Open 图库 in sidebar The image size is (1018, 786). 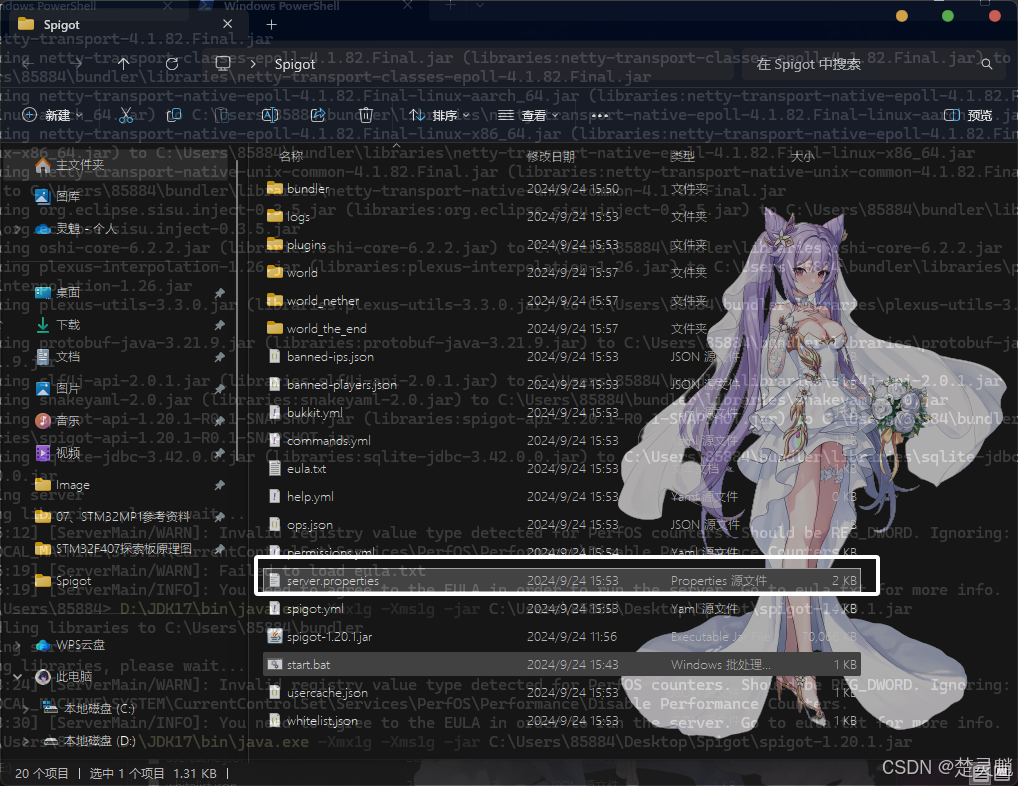(x=58, y=196)
